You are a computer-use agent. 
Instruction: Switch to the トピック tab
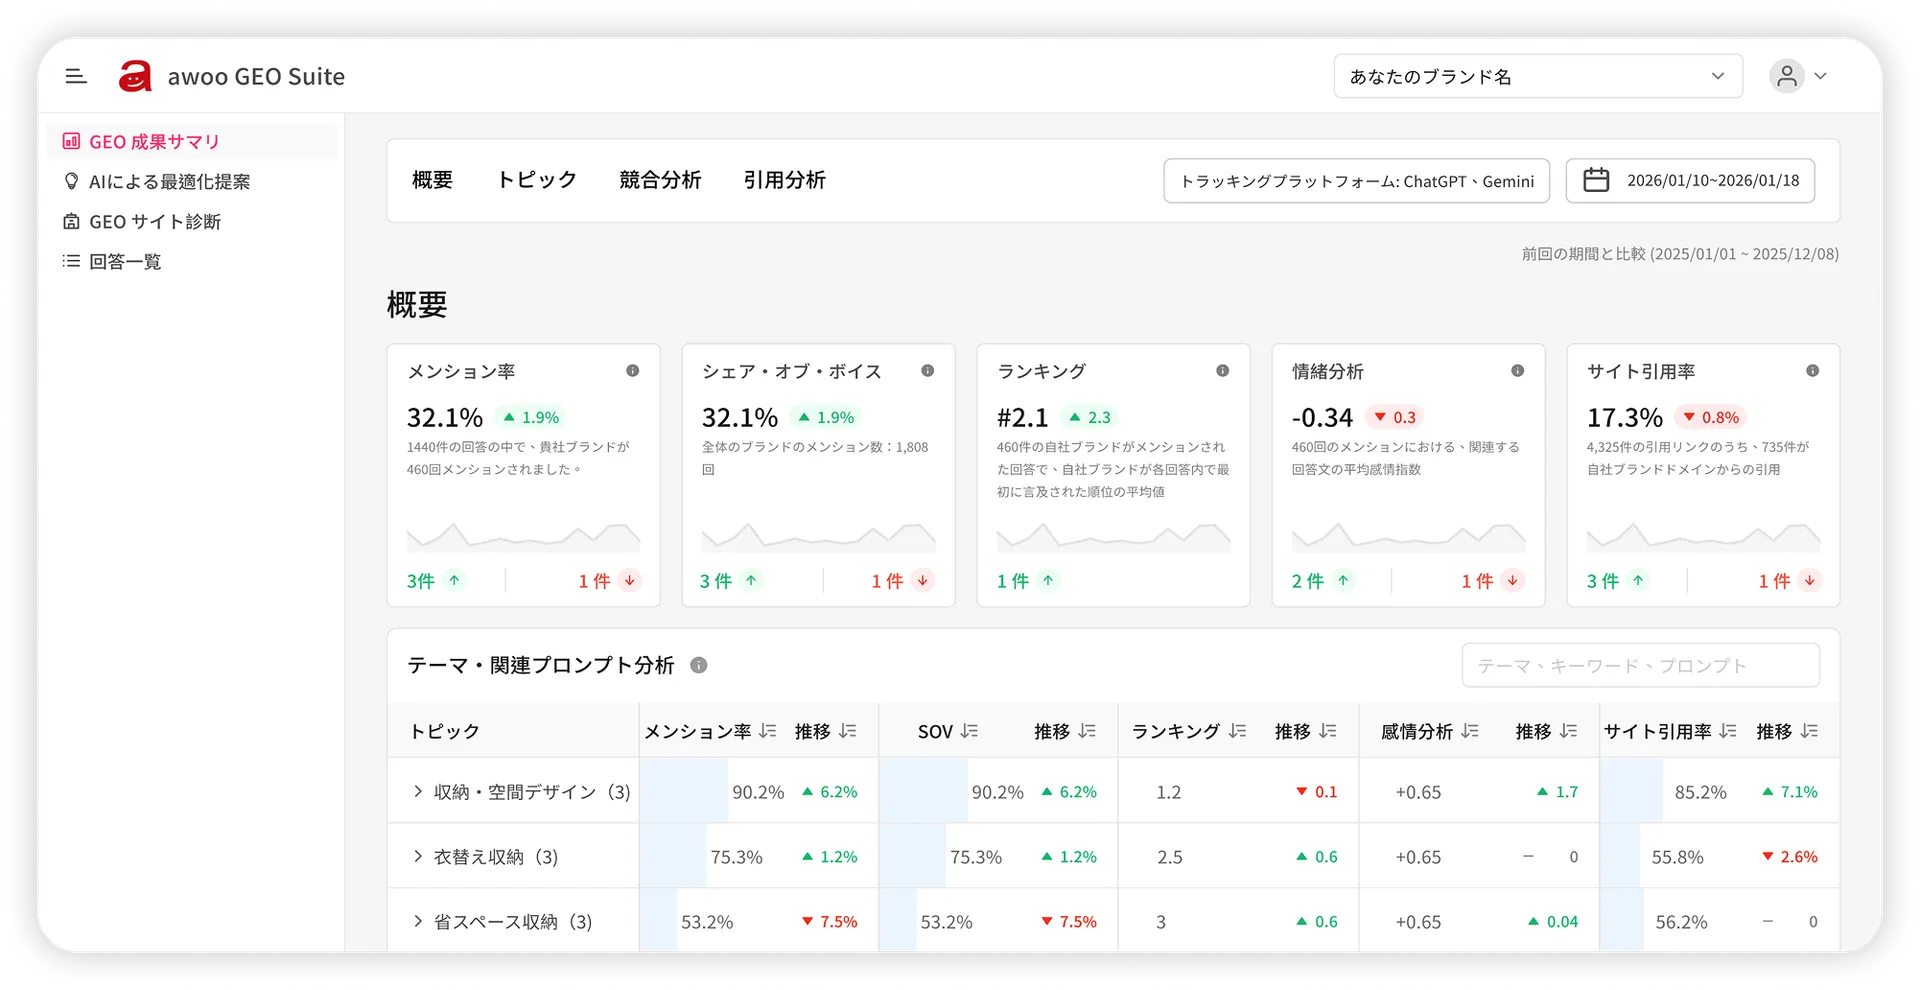tap(537, 180)
